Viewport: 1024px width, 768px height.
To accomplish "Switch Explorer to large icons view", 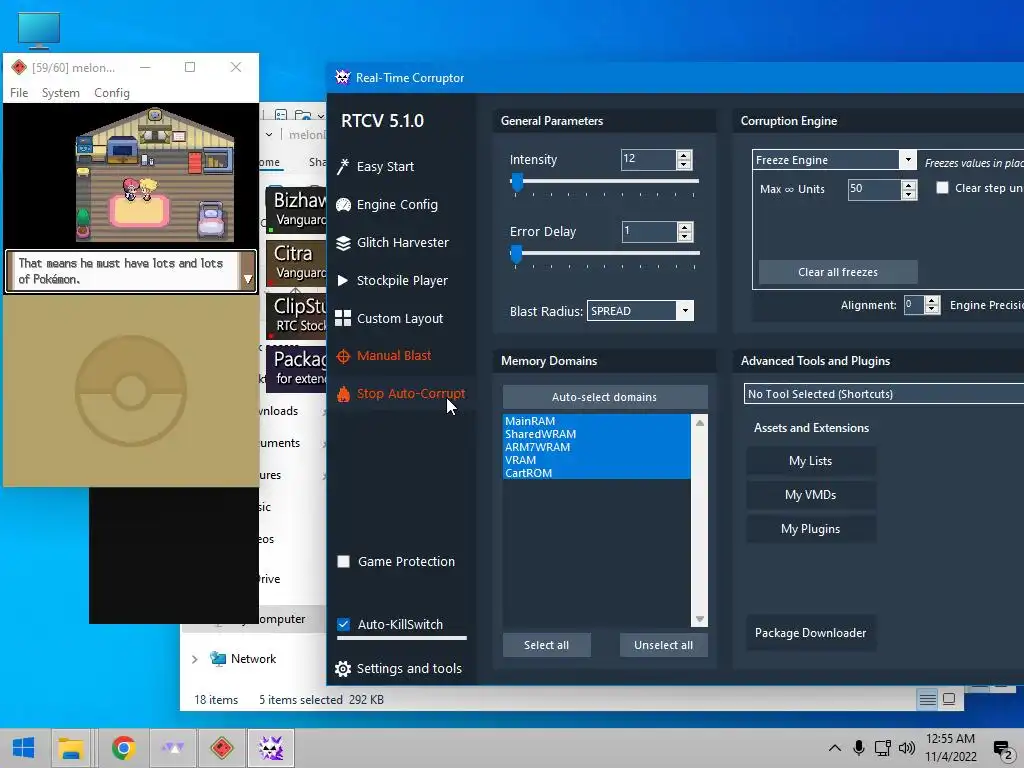I will (x=949, y=699).
